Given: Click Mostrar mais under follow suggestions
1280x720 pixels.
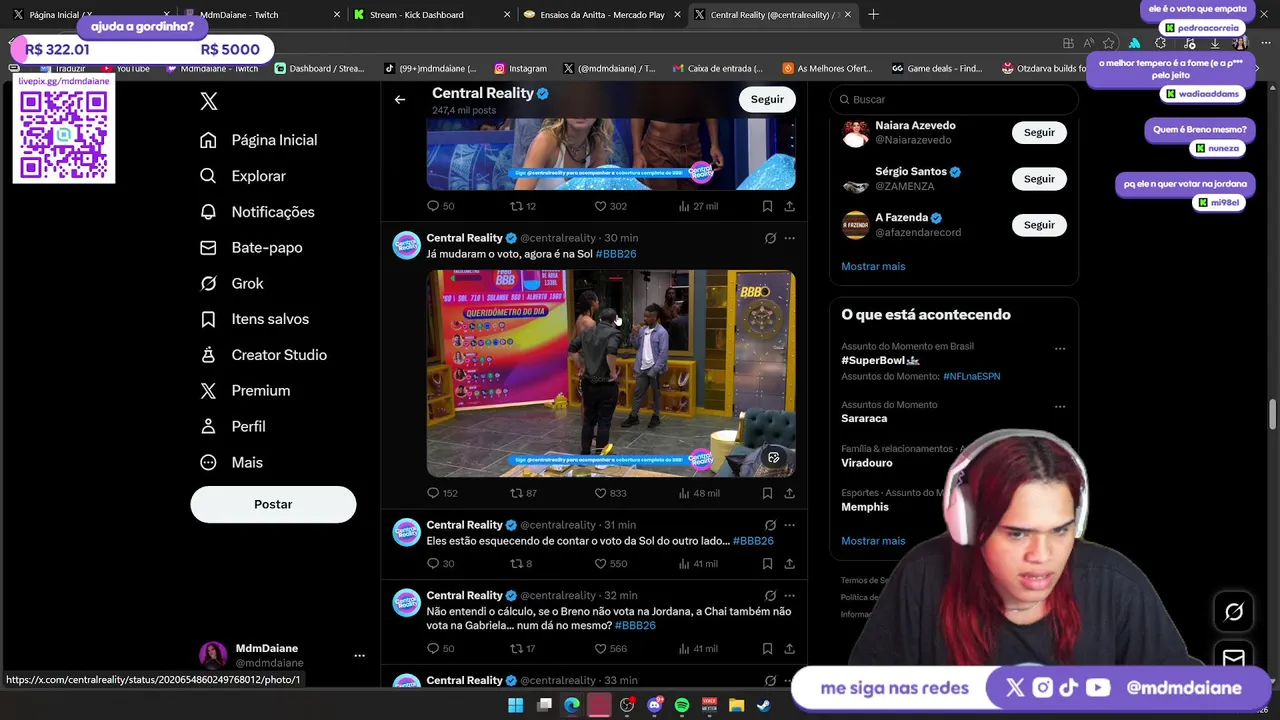Looking at the screenshot, I should pos(873,266).
